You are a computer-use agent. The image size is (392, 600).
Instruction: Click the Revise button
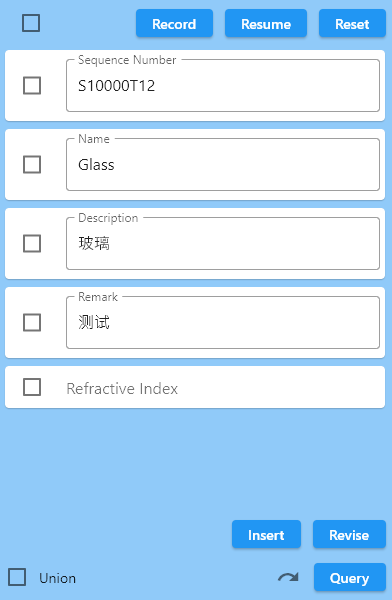[349, 534]
